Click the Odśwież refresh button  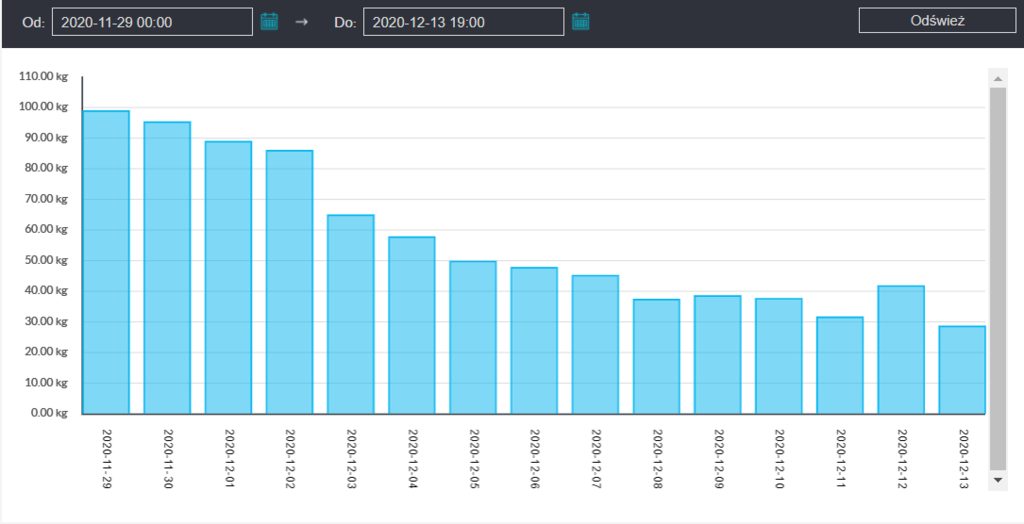[937, 21]
